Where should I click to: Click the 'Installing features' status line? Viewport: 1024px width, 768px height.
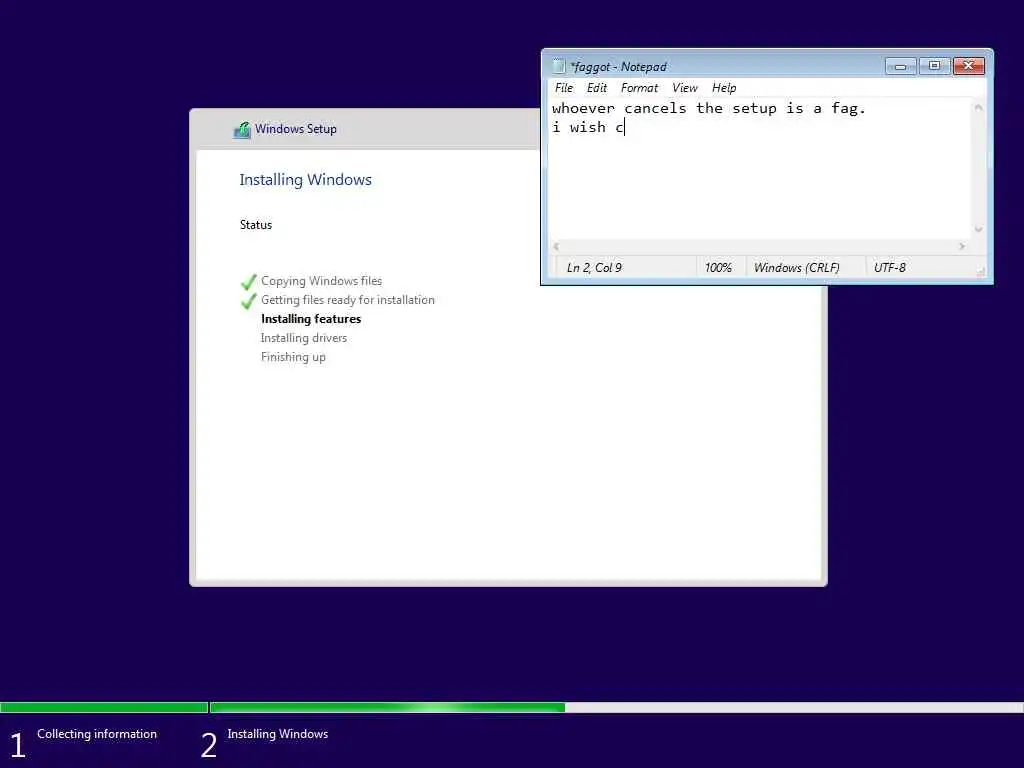click(x=311, y=319)
